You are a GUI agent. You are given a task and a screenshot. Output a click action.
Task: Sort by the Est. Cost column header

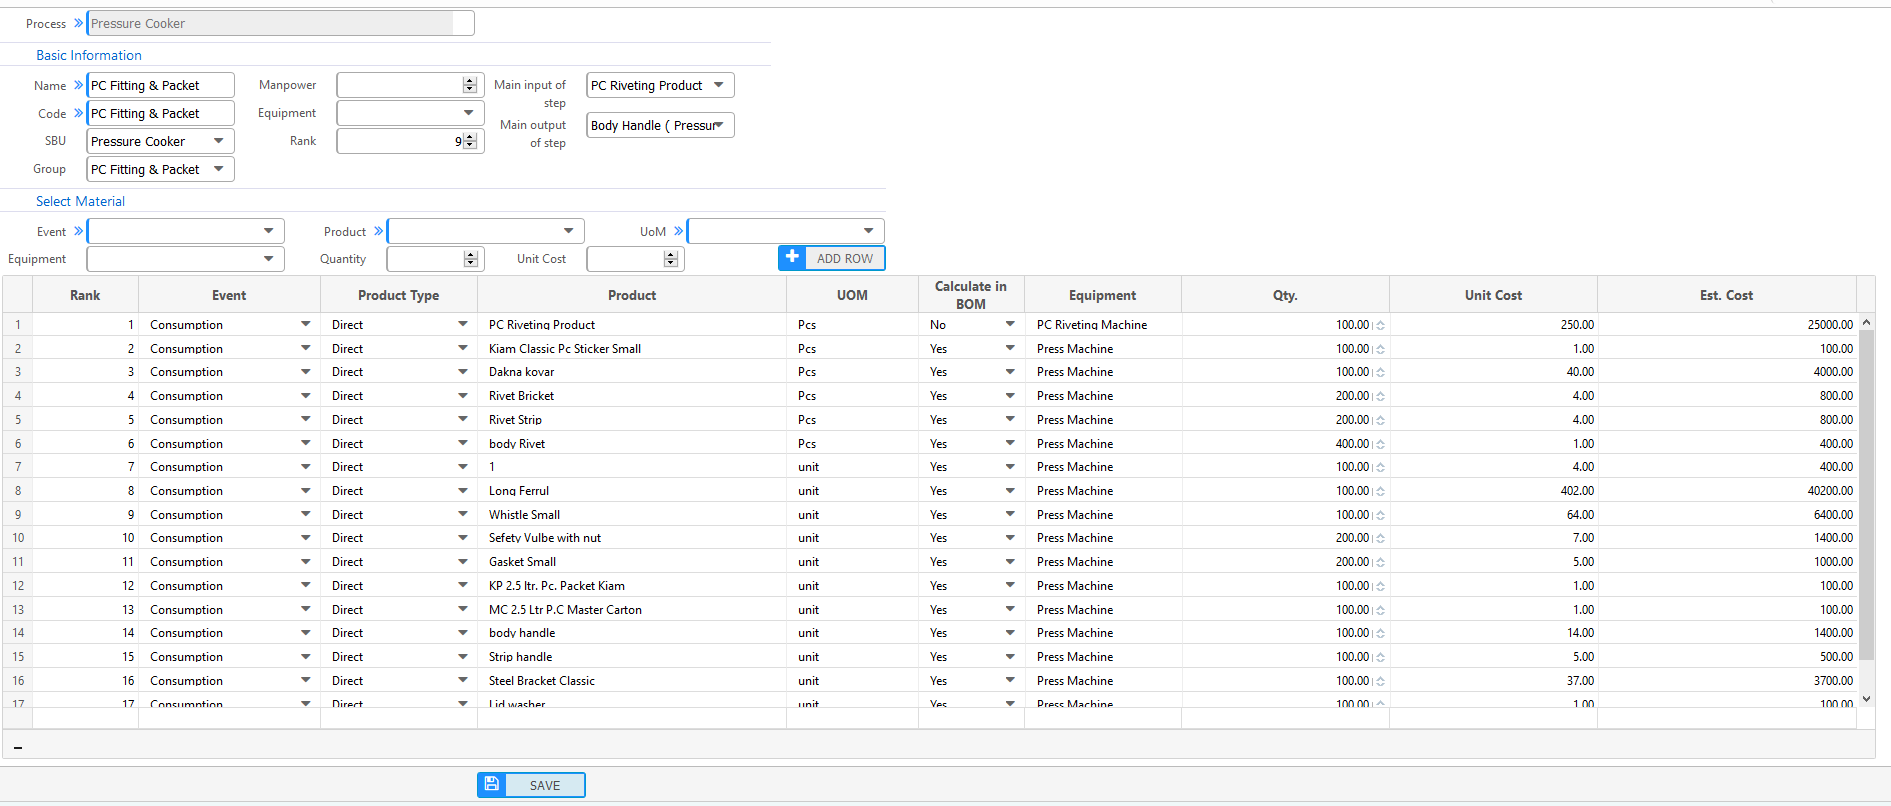[1726, 295]
